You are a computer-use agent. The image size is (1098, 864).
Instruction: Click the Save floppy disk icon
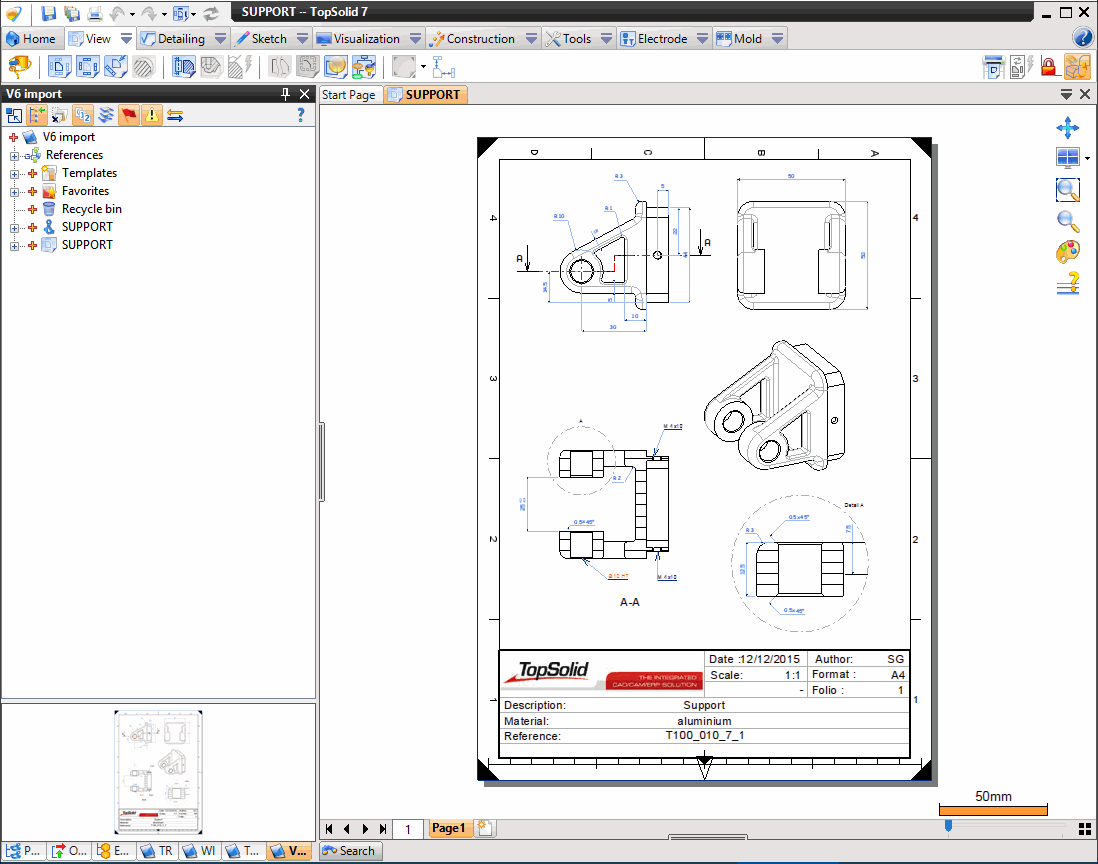point(49,13)
